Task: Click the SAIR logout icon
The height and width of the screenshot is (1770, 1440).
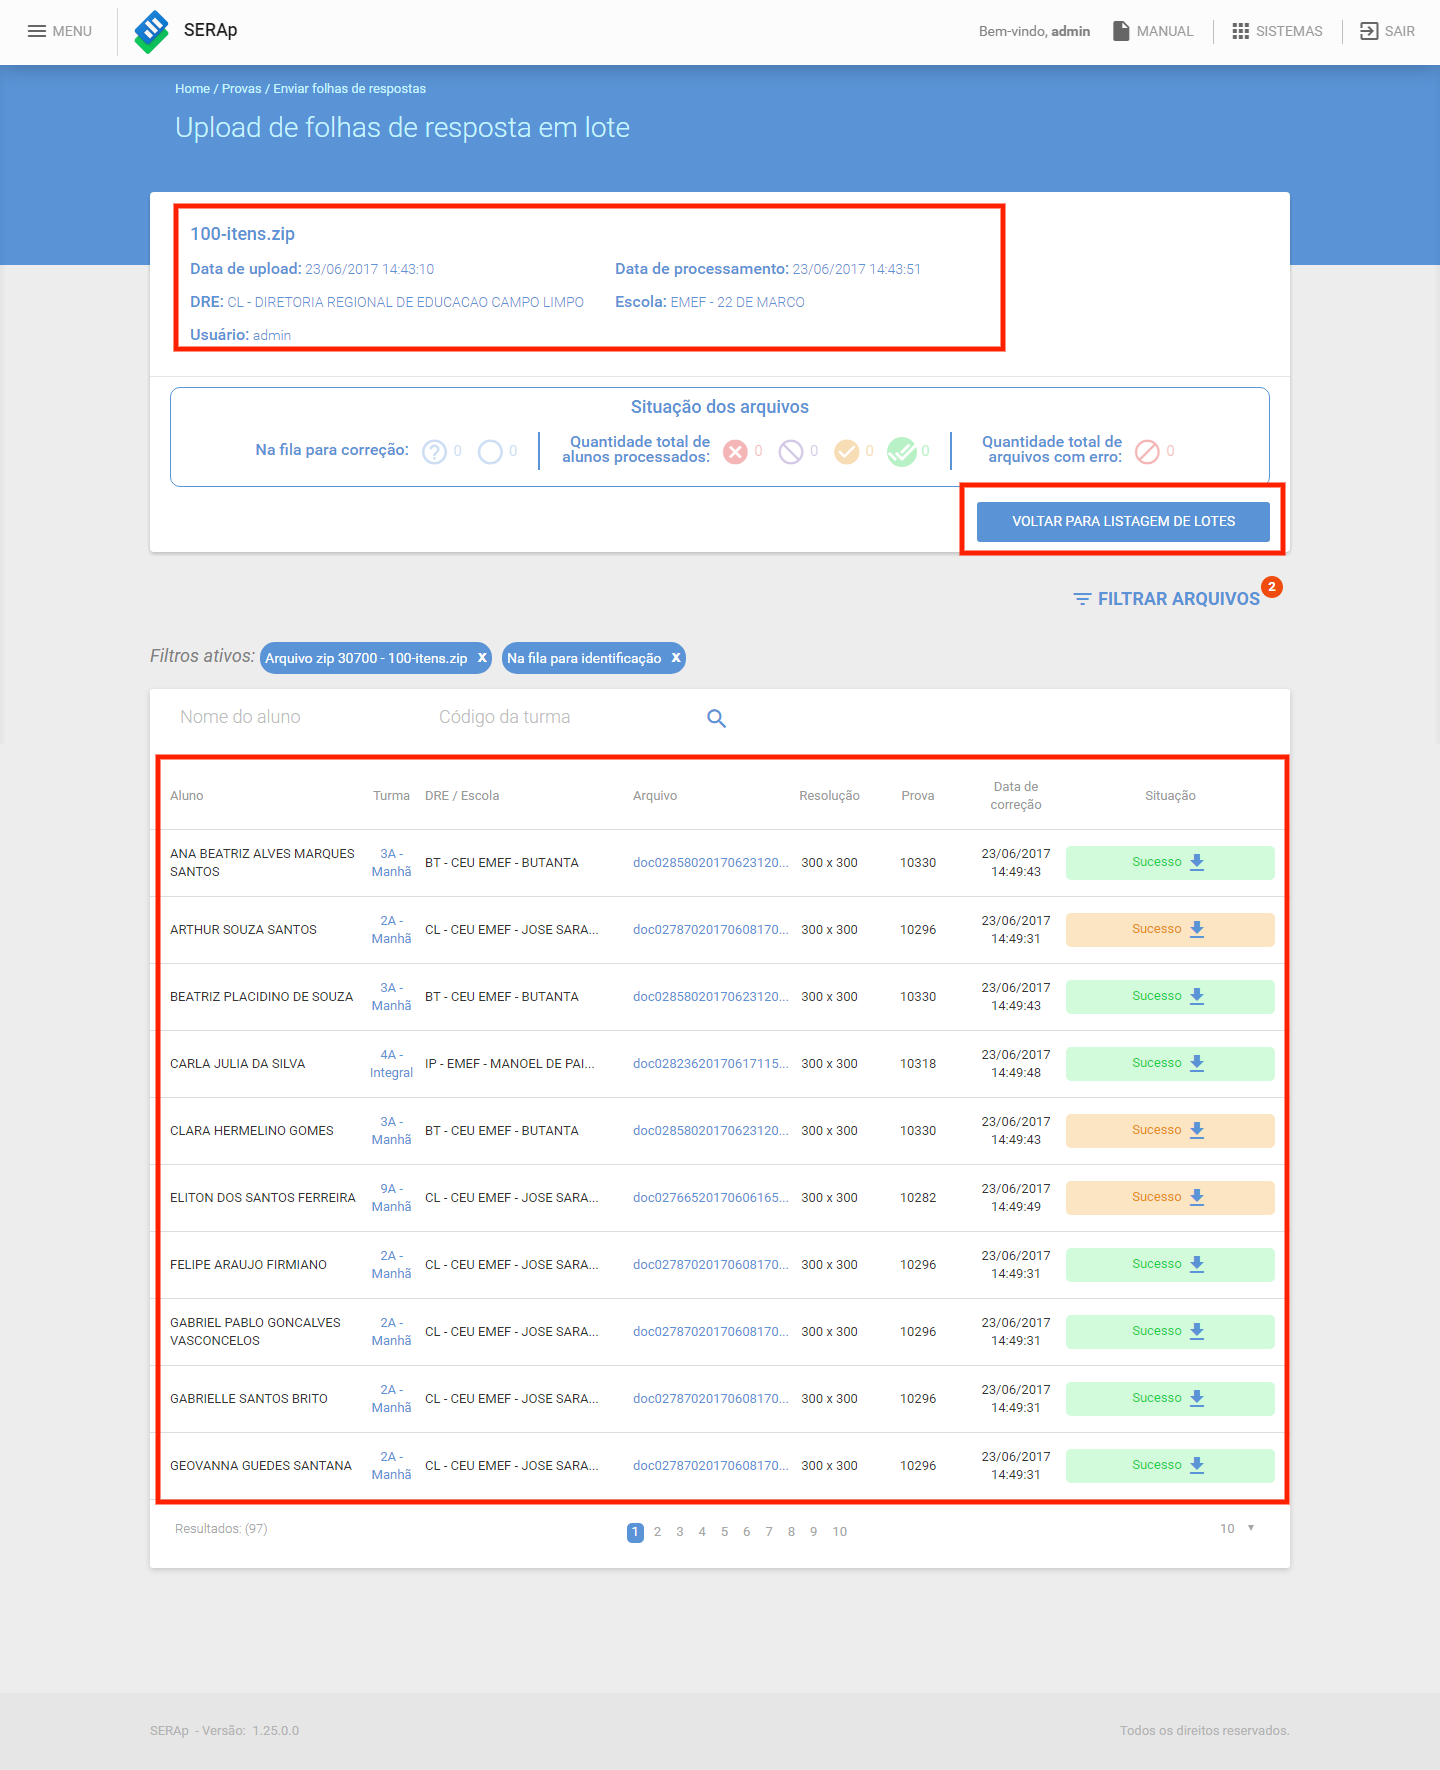Action: coord(1369,31)
